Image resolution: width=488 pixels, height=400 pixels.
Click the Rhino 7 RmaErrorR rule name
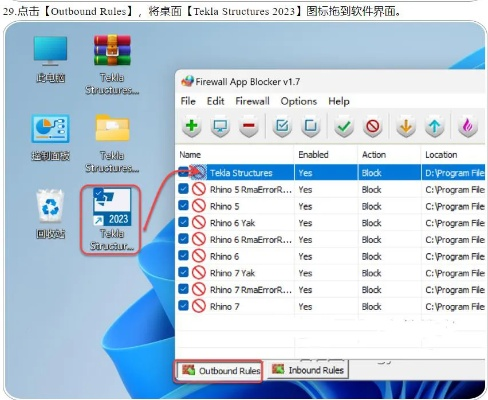(x=251, y=289)
